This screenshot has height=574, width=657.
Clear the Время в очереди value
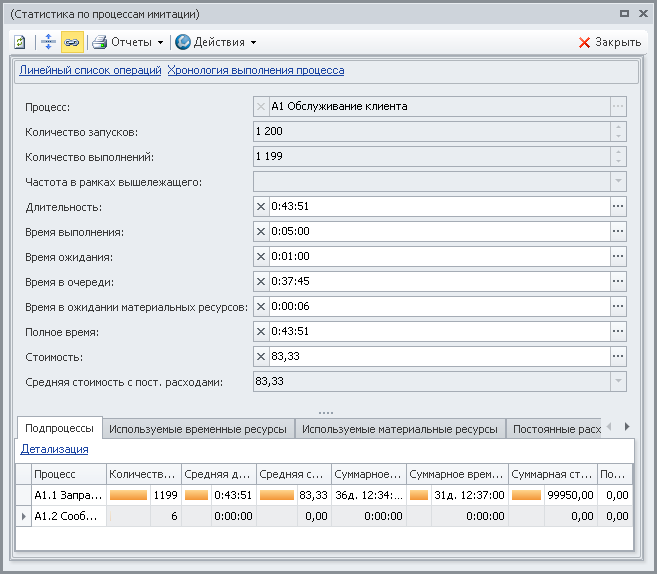[261, 282]
